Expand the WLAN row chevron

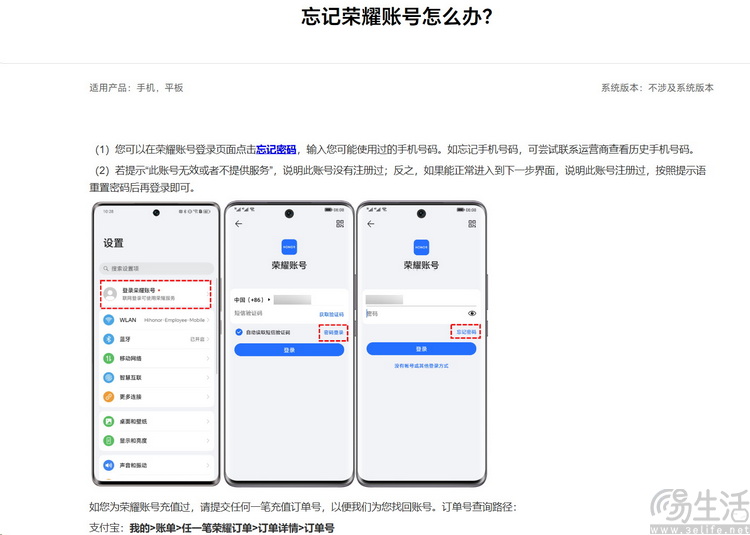[x=208, y=320]
